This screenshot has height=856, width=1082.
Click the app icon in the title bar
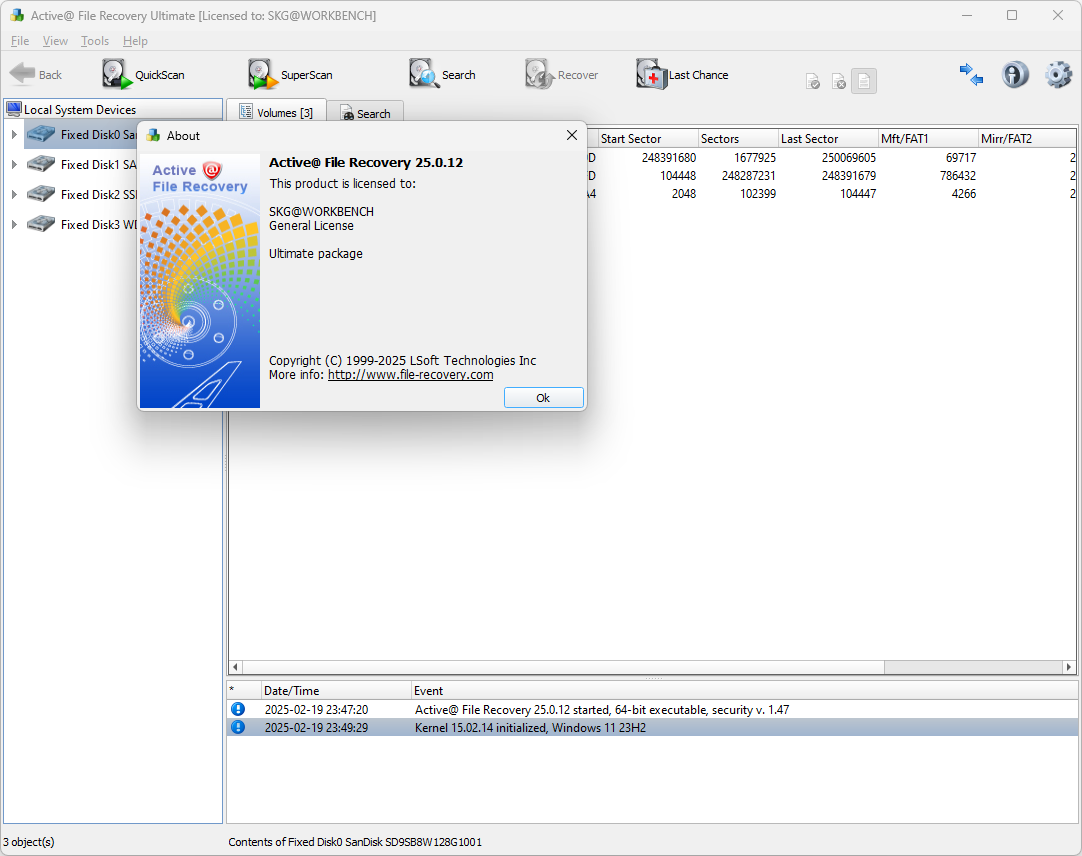[17, 15]
